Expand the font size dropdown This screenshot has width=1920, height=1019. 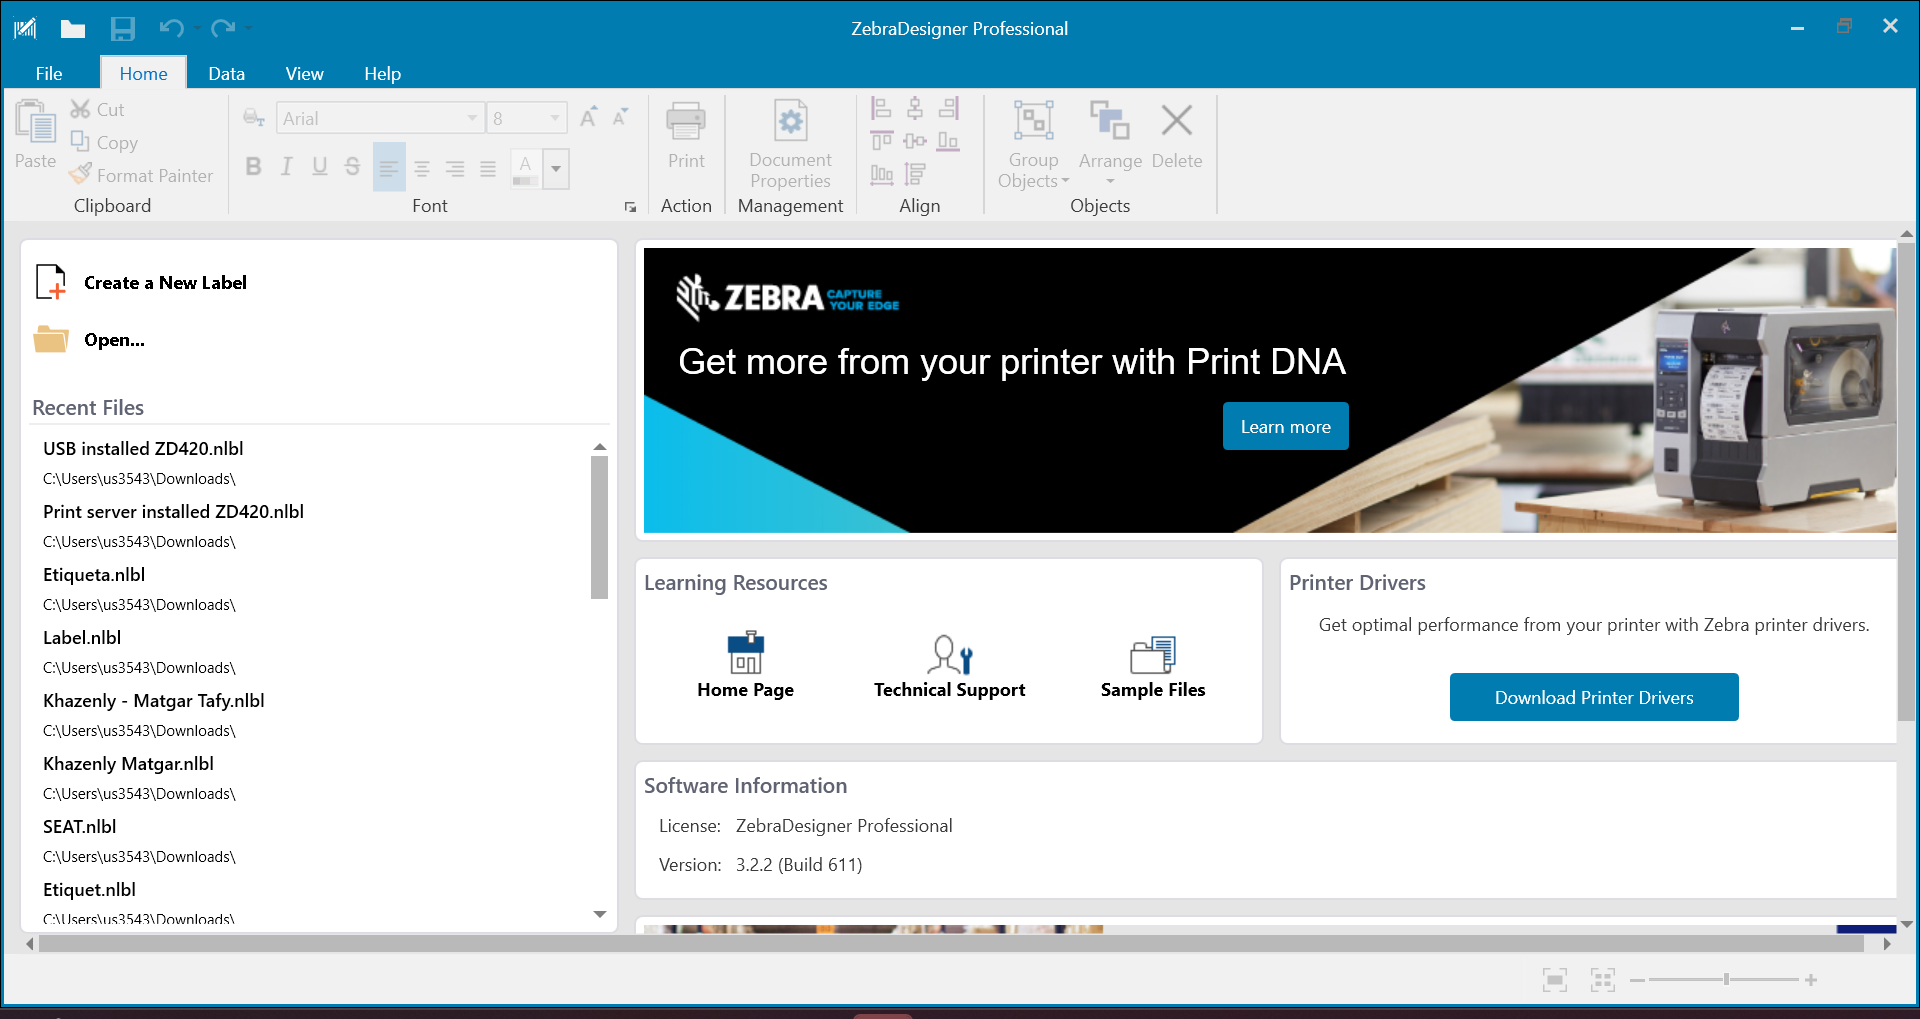pyautogui.click(x=554, y=118)
